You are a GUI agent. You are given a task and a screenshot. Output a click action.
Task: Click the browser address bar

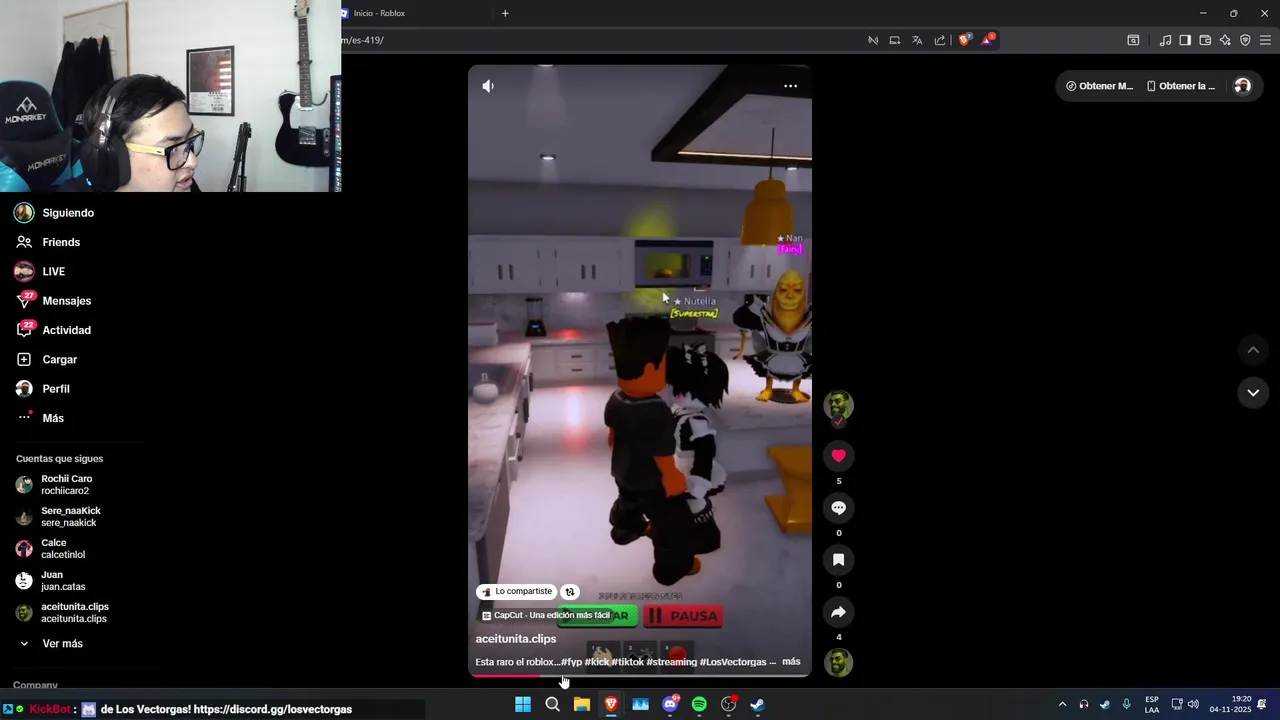pyautogui.click(x=600, y=40)
